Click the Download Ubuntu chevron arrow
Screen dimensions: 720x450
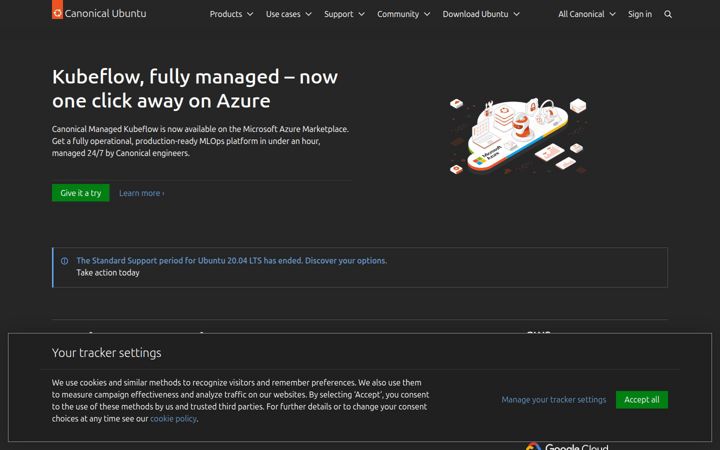click(x=517, y=14)
